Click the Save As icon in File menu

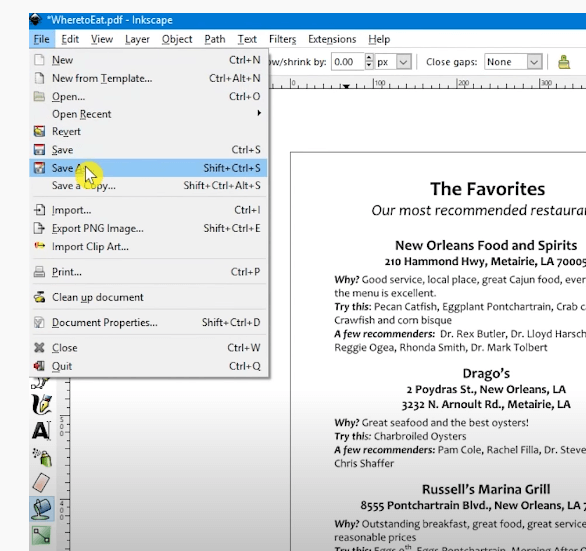[39, 168]
